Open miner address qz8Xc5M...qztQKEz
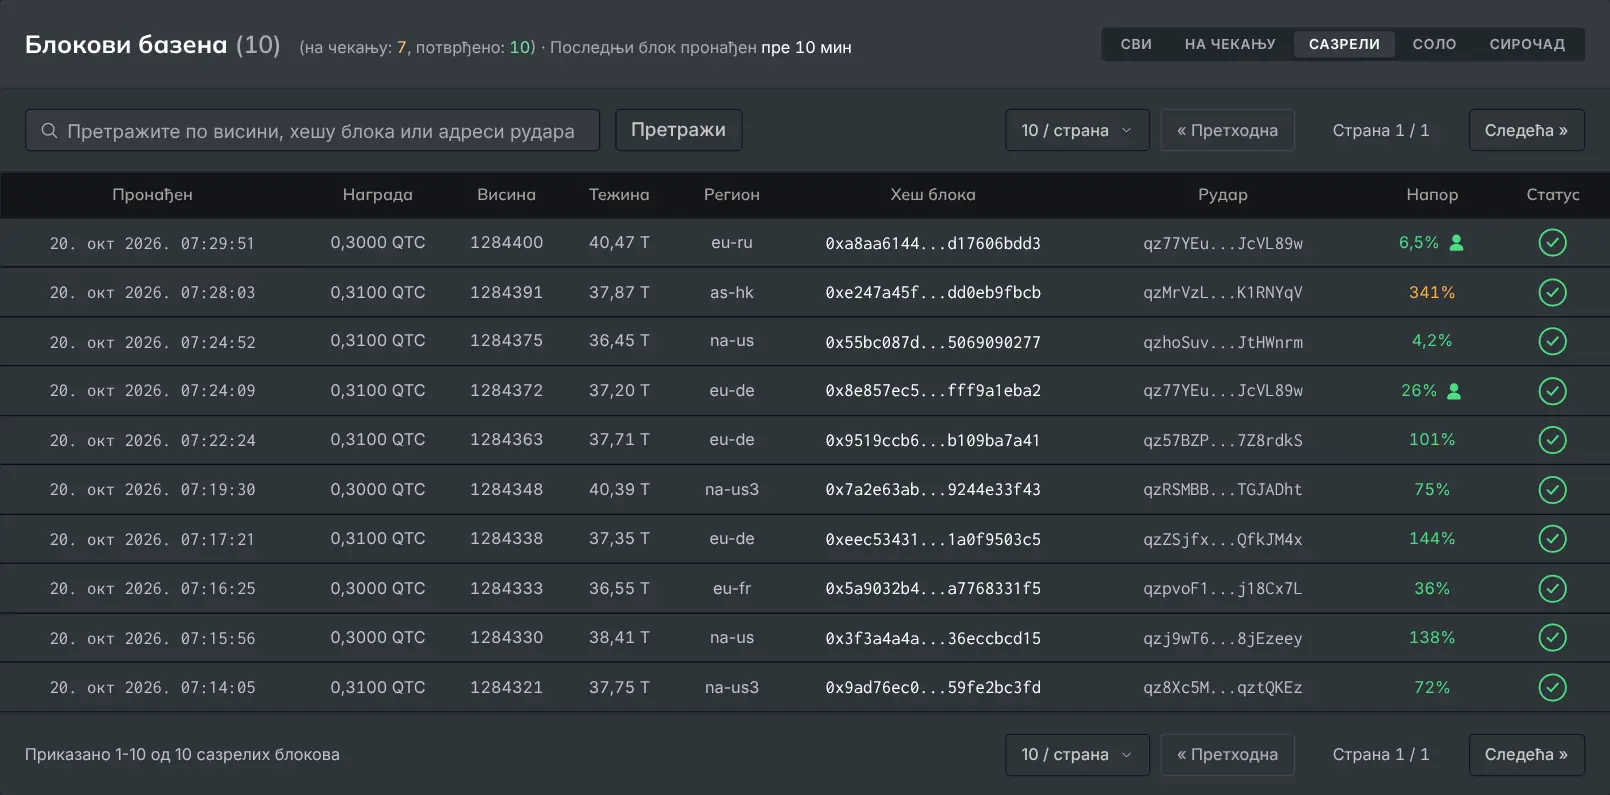Screen dimensions: 1610x795 [1223, 687]
